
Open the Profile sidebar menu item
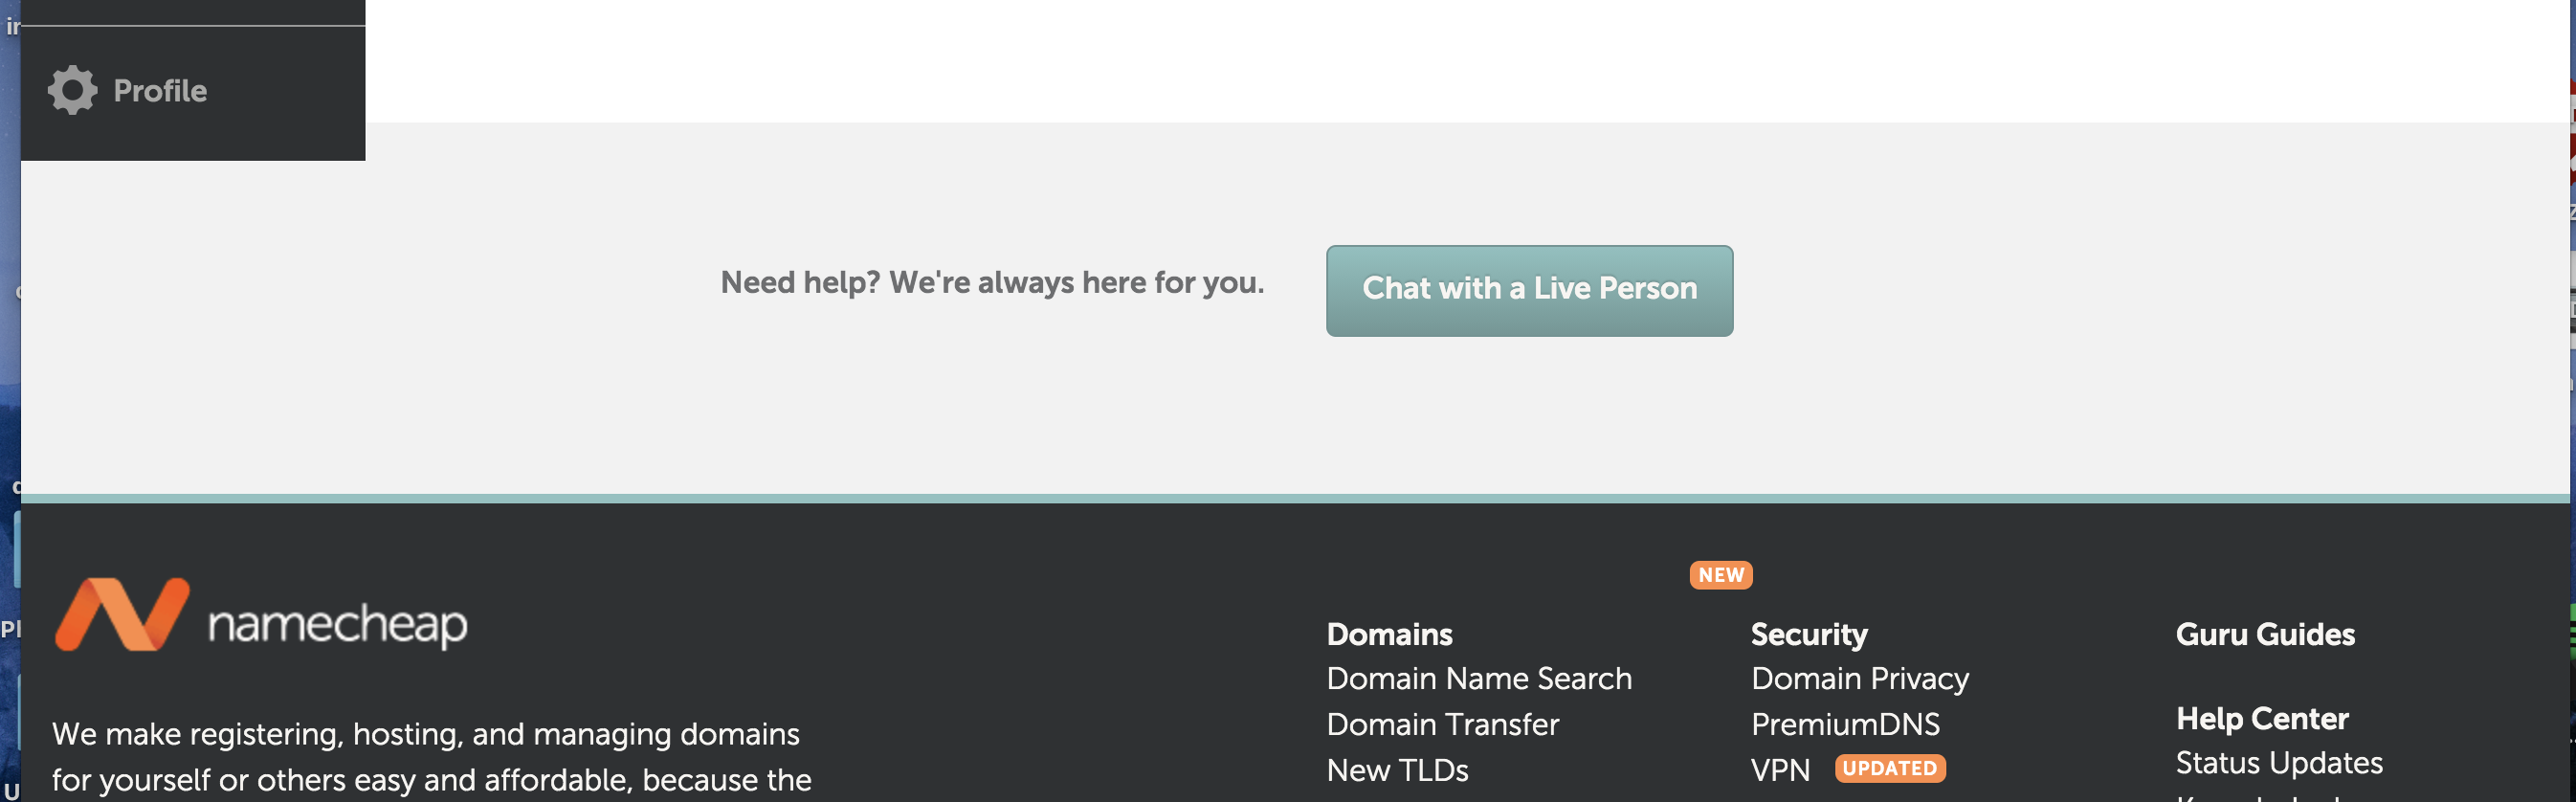160,91
